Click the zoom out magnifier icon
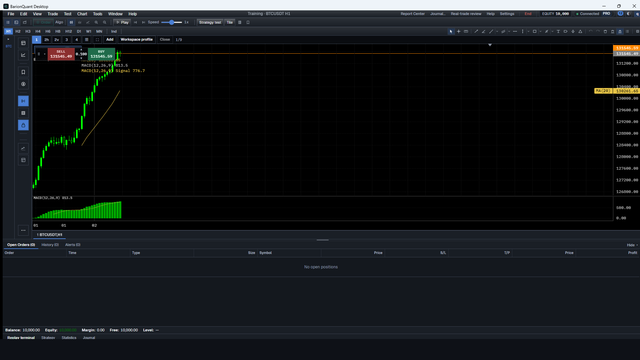The image size is (640, 360). (x=105, y=22)
